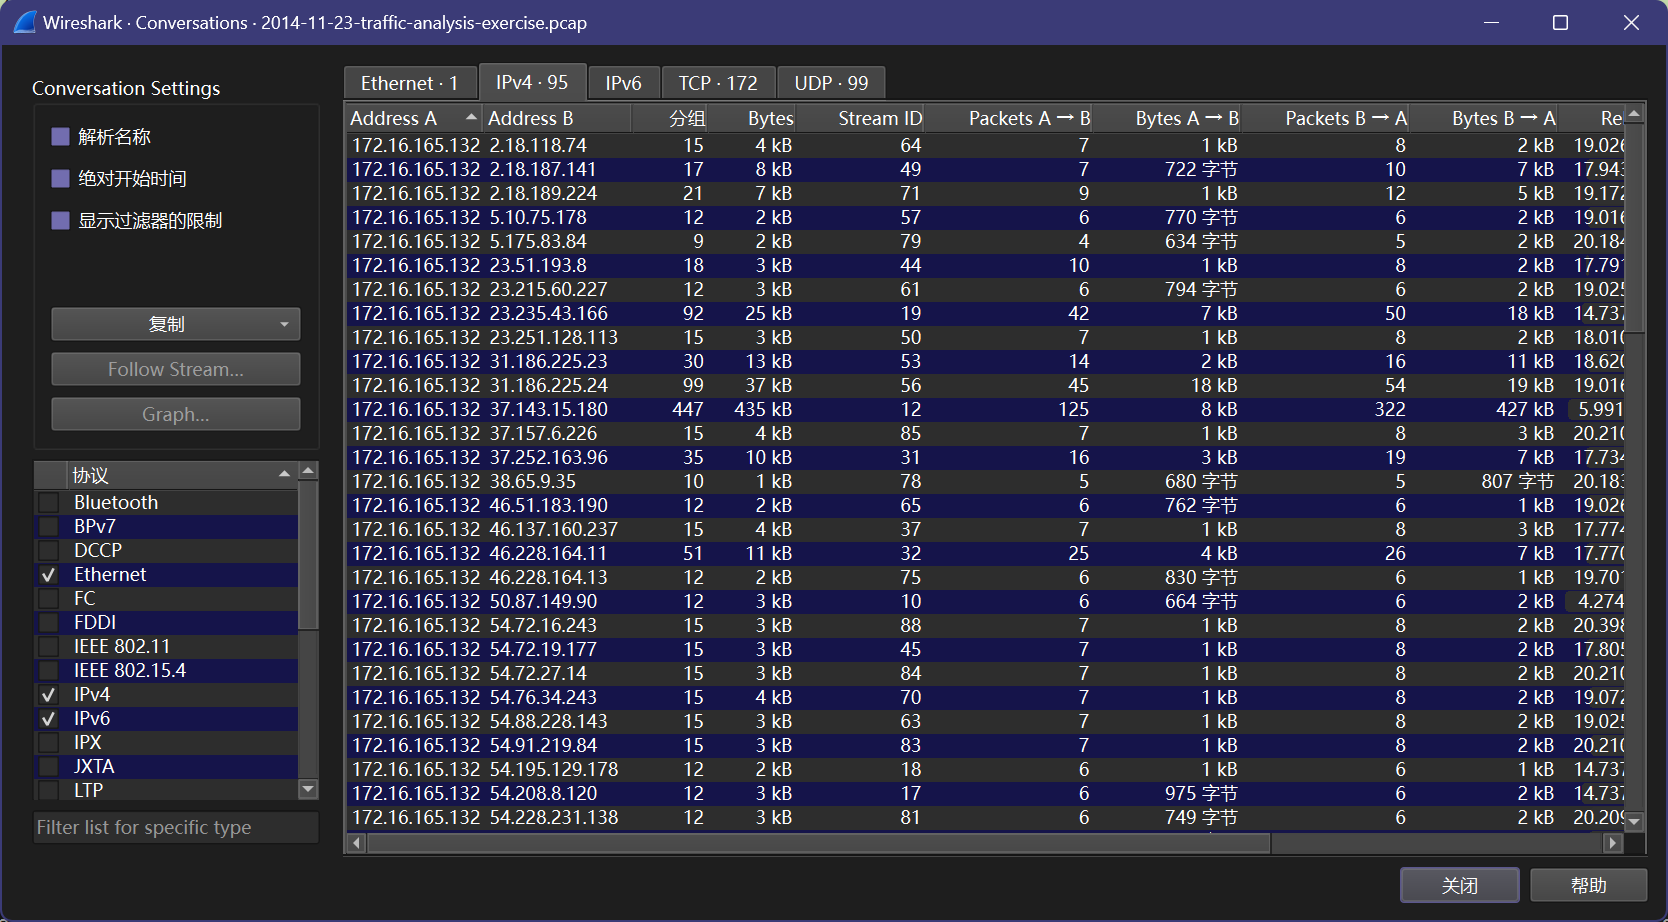Select the row with address 31.186.225.24
Viewport: 1668px width, 922px height.
(985, 385)
